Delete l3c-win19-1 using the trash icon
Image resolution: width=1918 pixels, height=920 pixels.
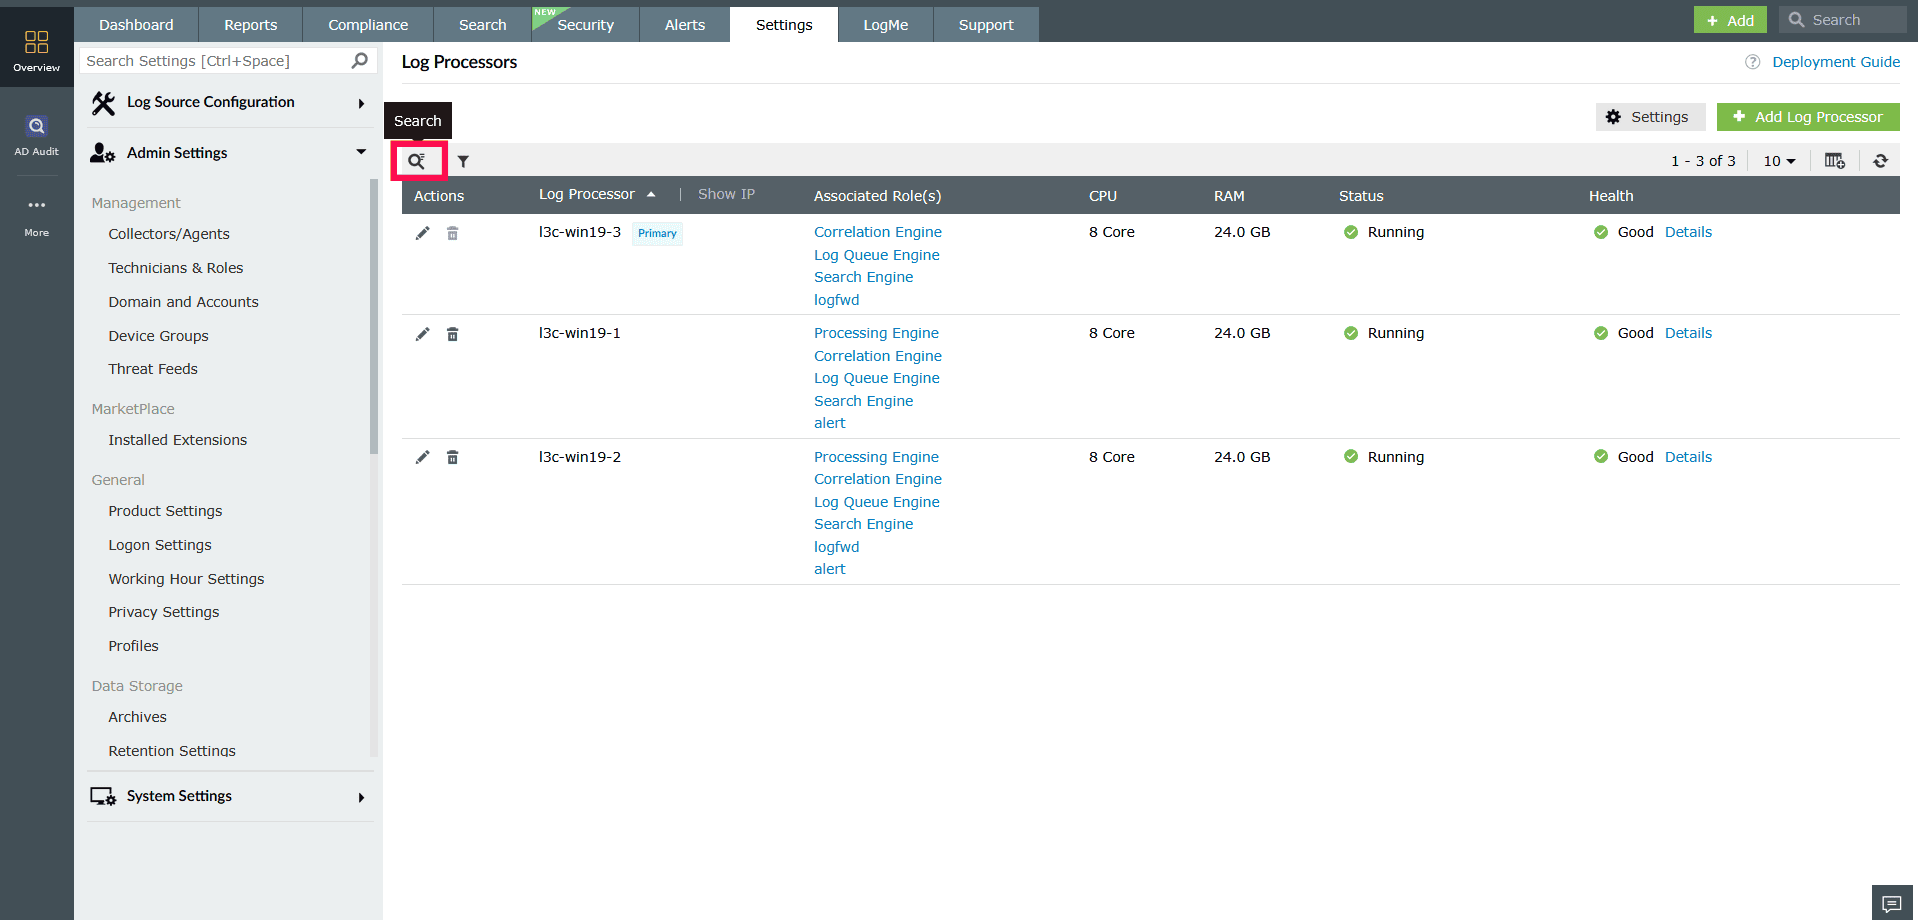452,333
